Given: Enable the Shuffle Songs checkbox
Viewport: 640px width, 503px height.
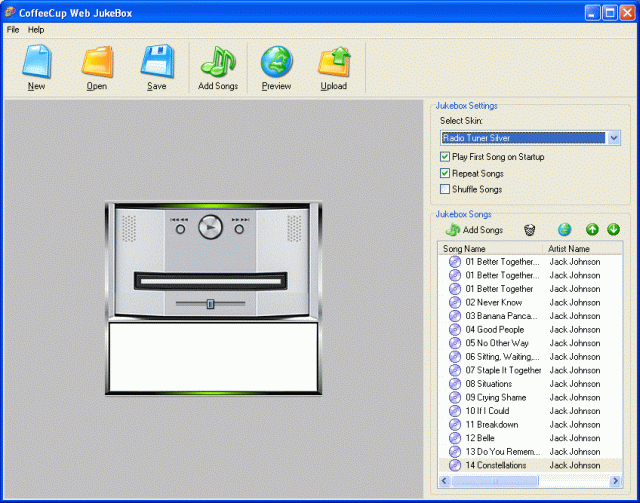Looking at the screenshot, I should pos(445,189).
